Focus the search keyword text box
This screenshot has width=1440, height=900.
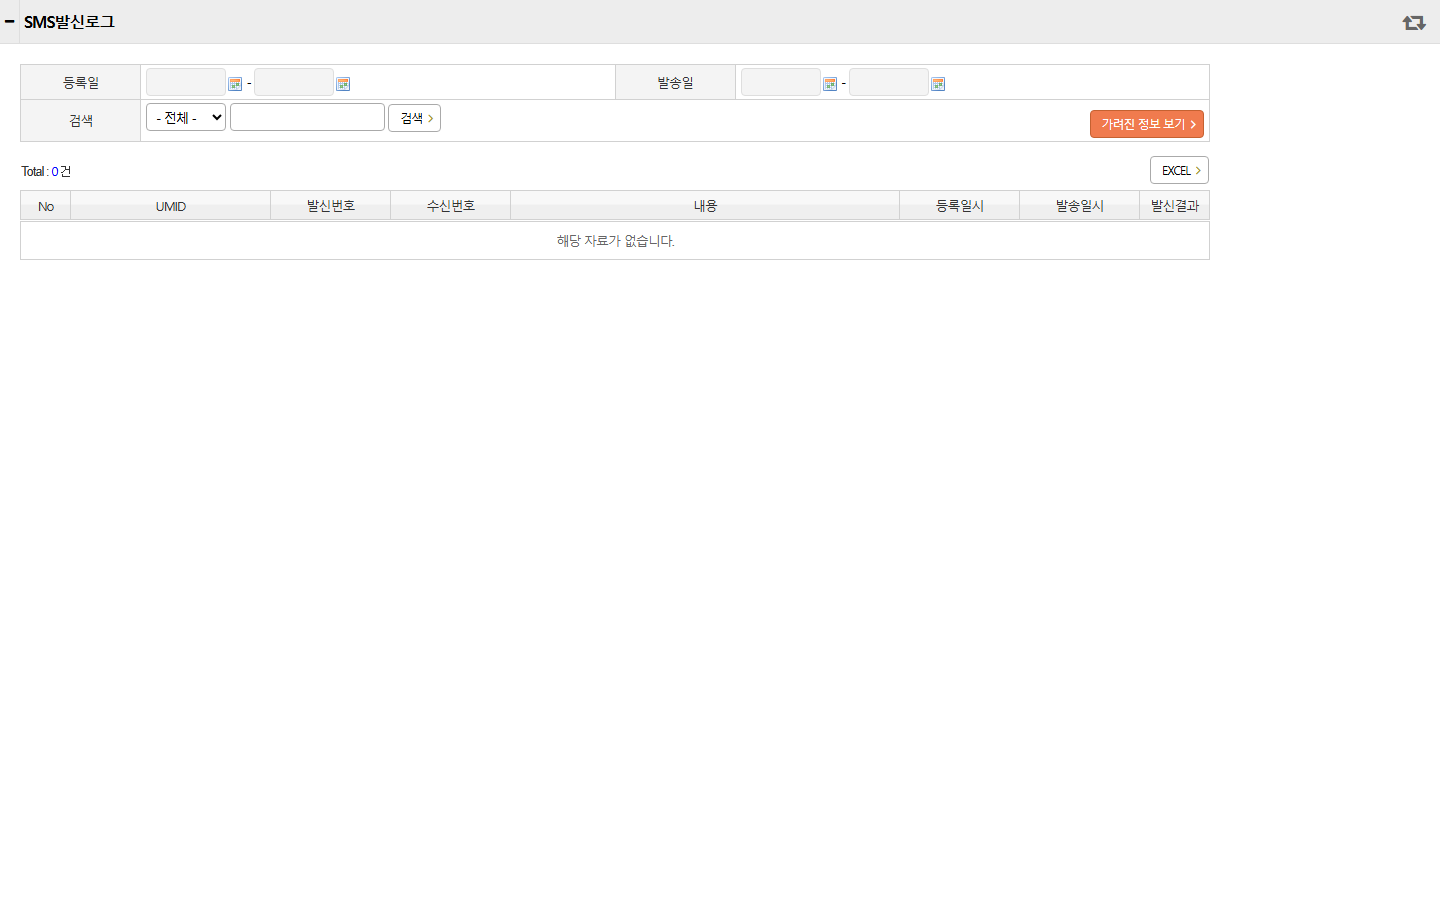(x=307, y=117)
